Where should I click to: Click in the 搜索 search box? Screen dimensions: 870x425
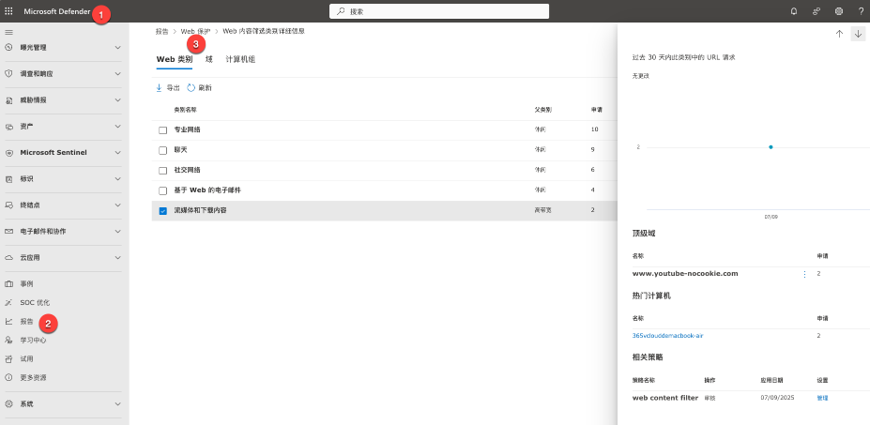pyautogui.click(x=439, y=11)
